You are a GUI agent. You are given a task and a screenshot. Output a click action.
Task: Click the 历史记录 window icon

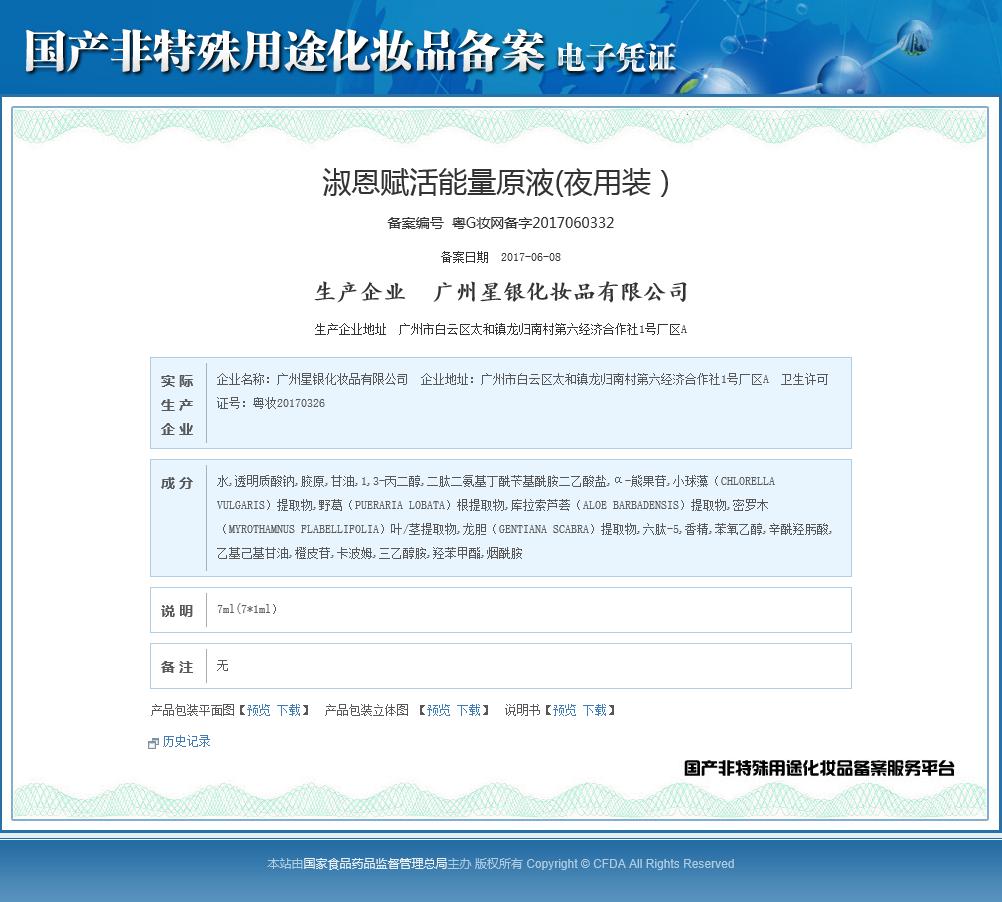tap(153, 743)
